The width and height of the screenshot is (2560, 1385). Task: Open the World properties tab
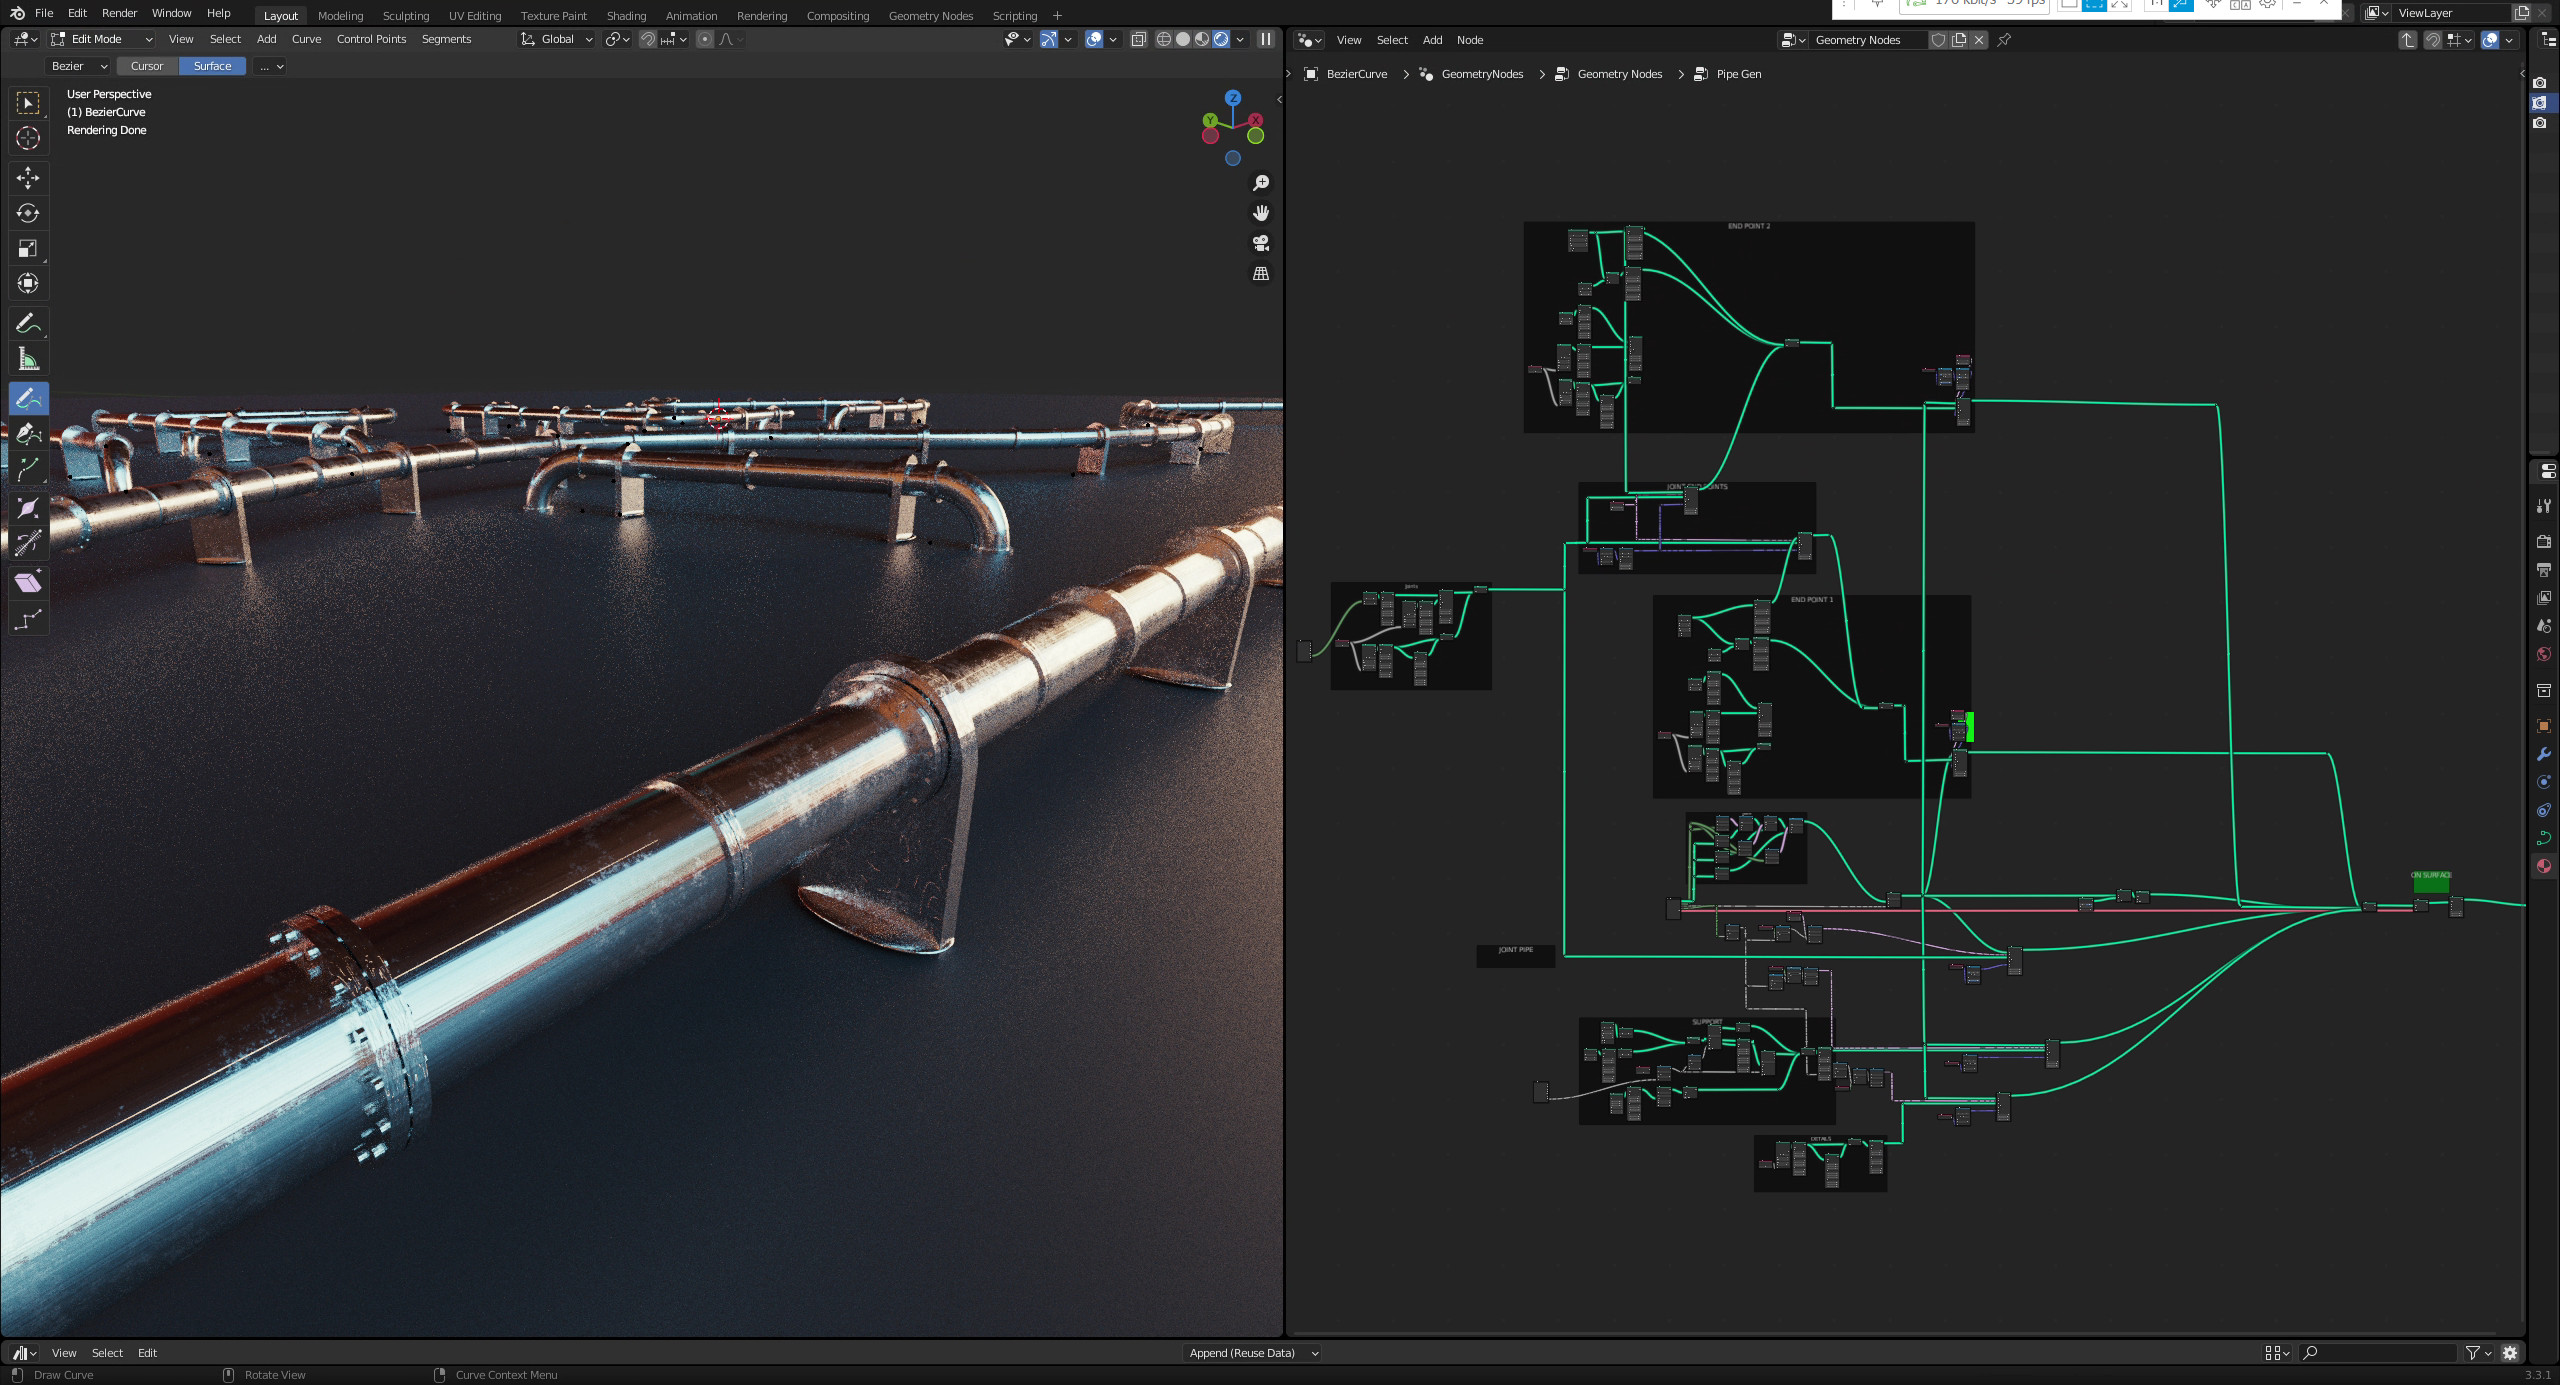[2544, 654]
